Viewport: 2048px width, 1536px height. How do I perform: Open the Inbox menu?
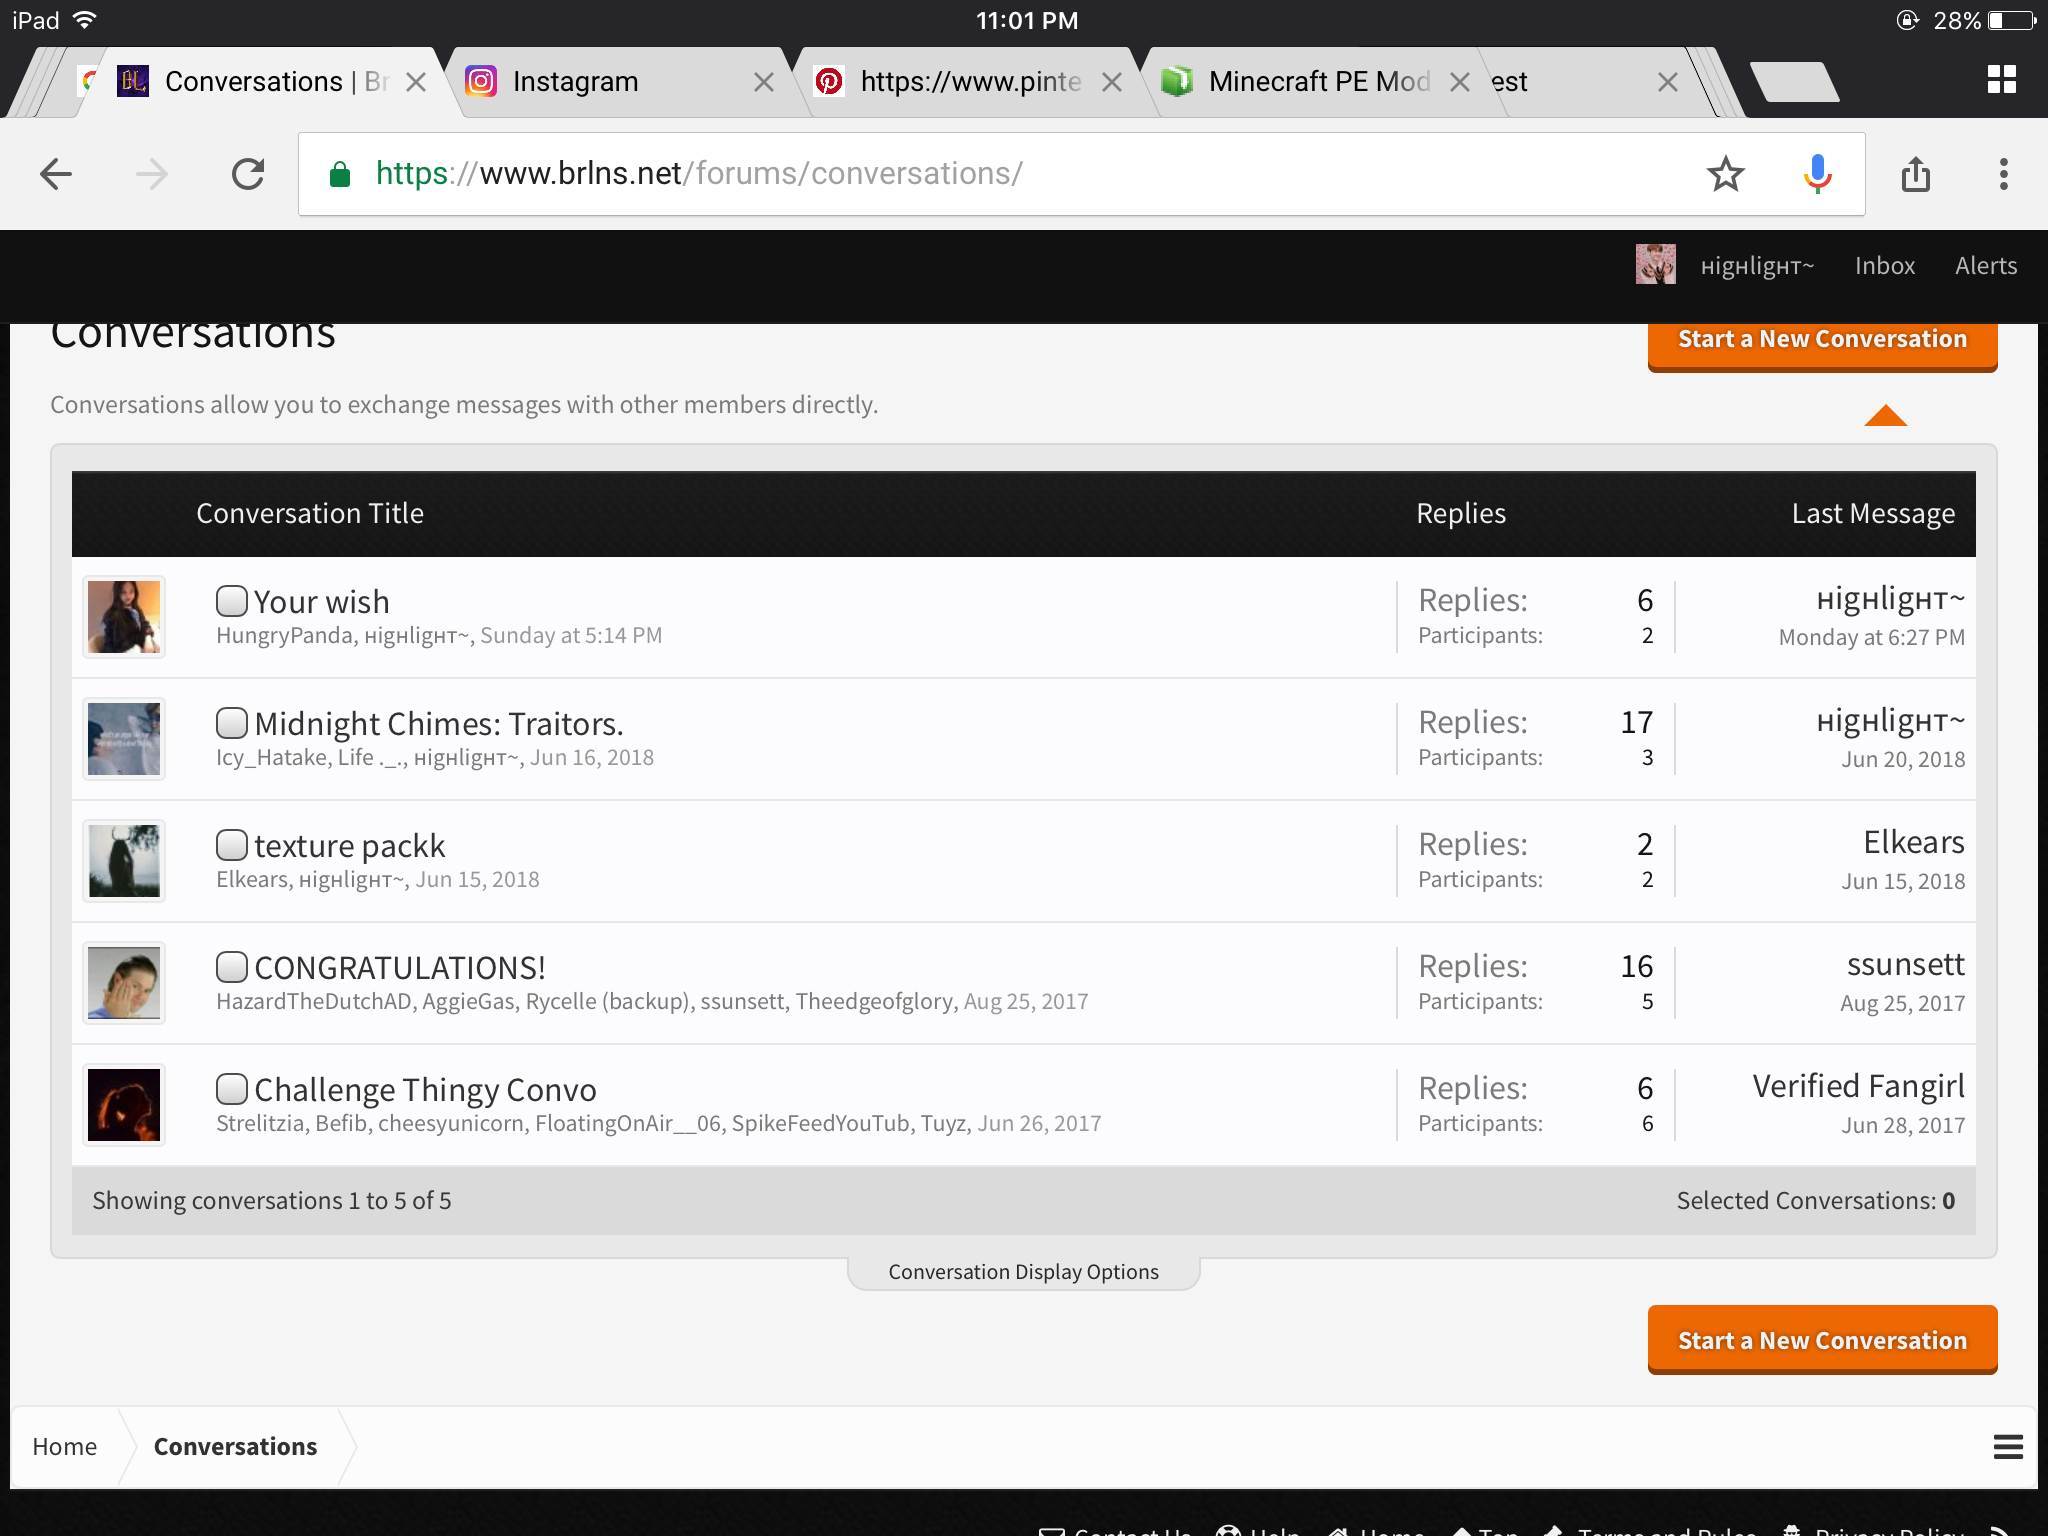1884,266
